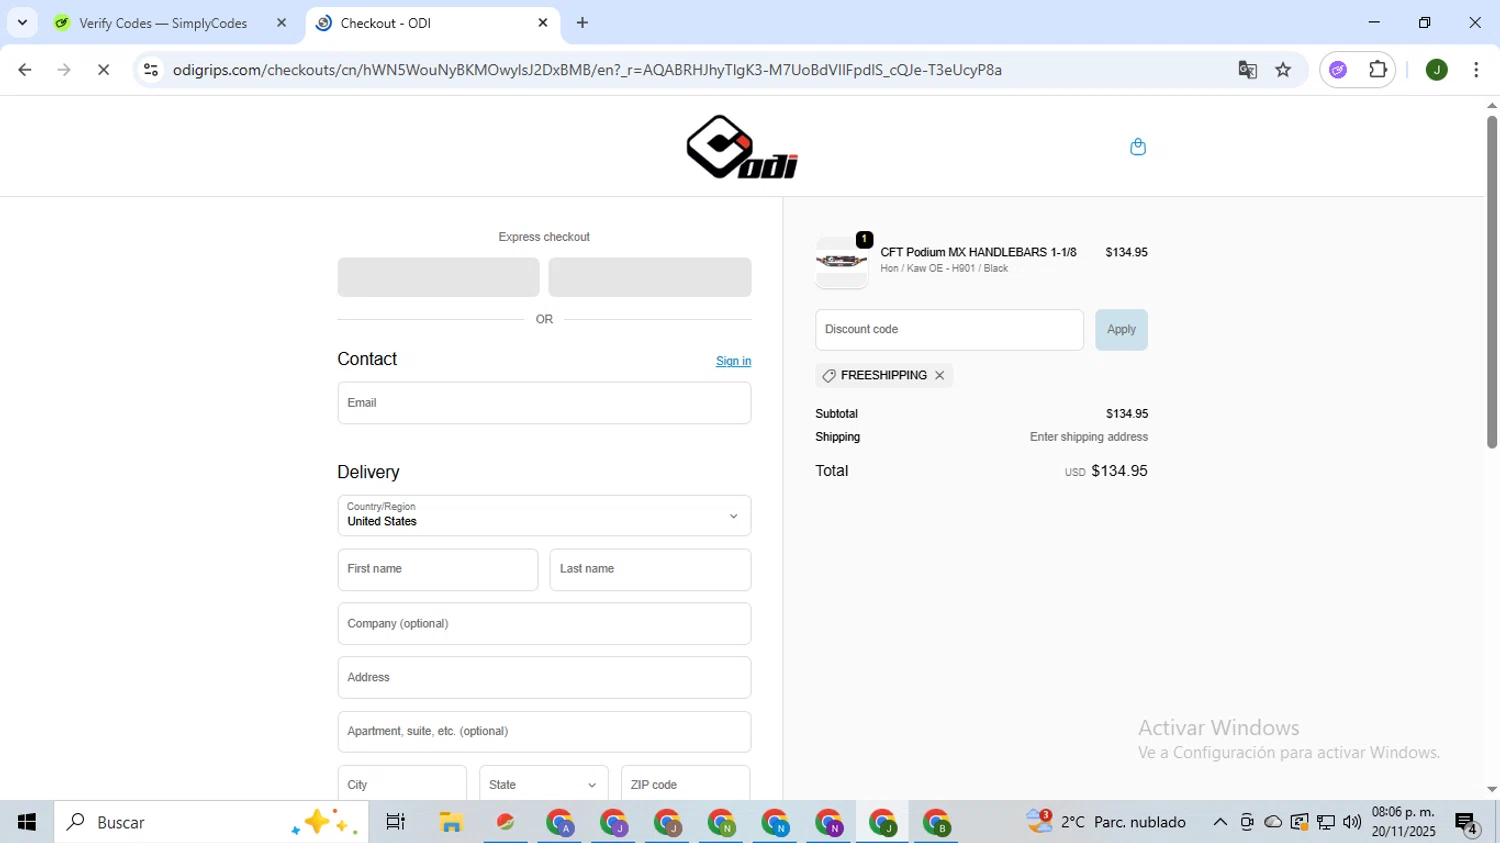
Task: Click the Apply discount button
Action: [x=1121, y=330]
